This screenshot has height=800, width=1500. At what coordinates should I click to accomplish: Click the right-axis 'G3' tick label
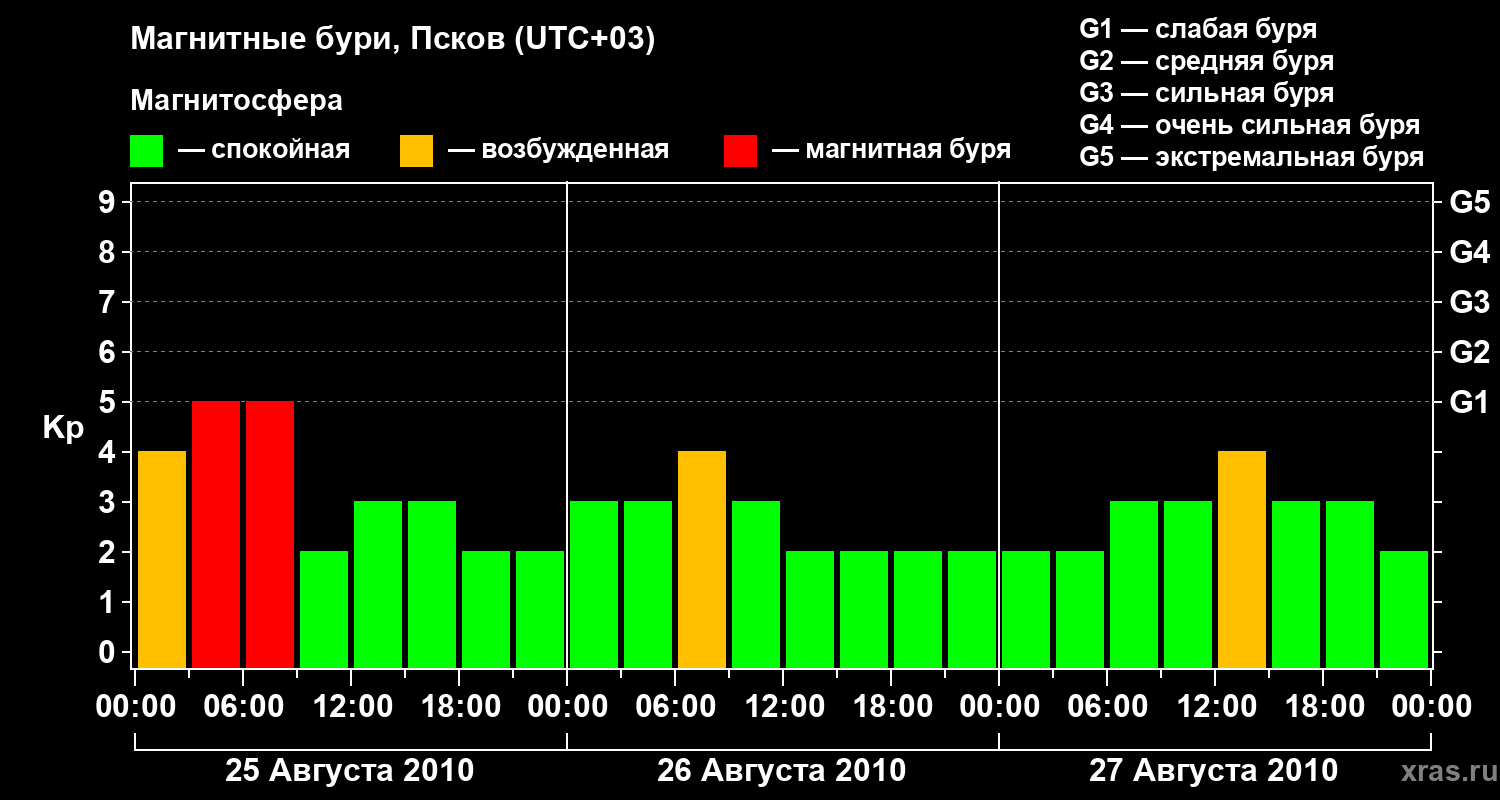click(x=1470, y=303)
